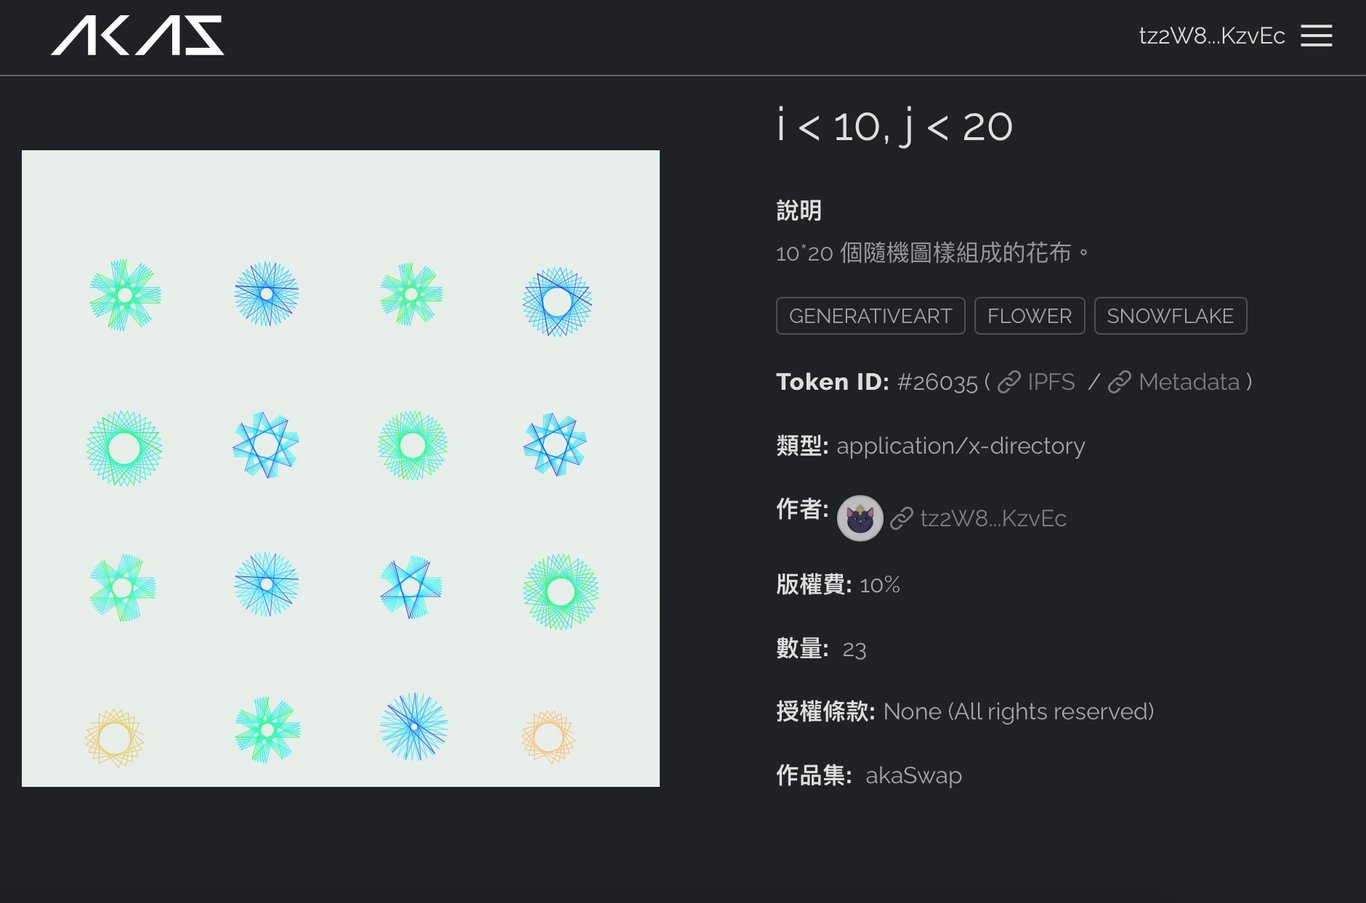Screen dimensions: 1366x903
Task: Open the hamburger menu icon
Action: coord(1316,36)
